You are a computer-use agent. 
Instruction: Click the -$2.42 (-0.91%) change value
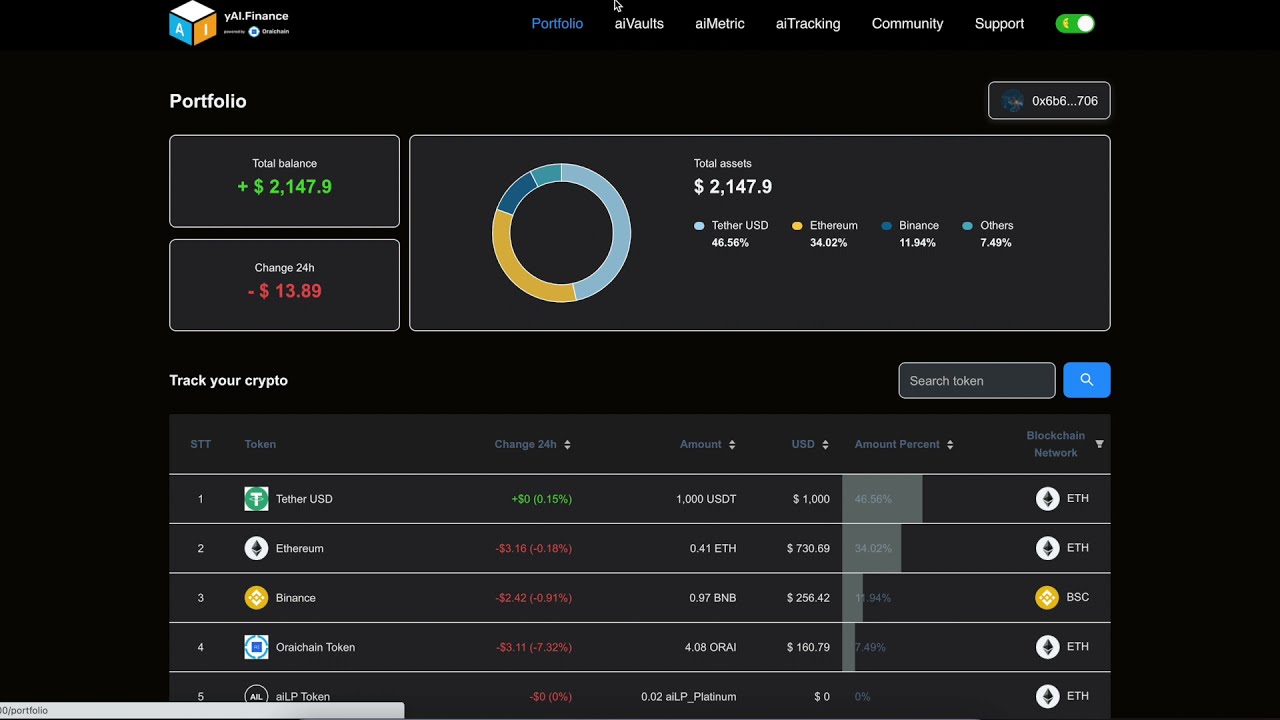point(533,598)
